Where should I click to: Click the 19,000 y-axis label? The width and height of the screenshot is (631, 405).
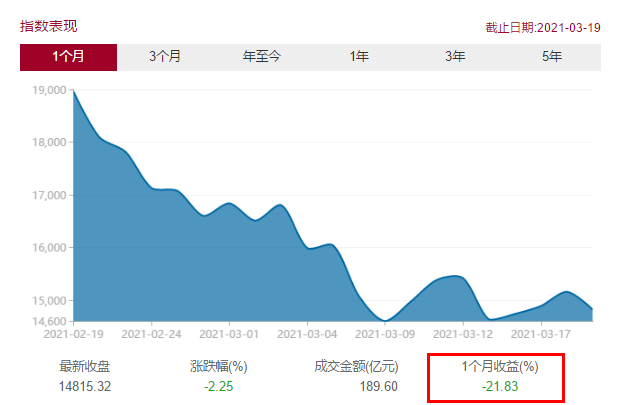[49, 90]
